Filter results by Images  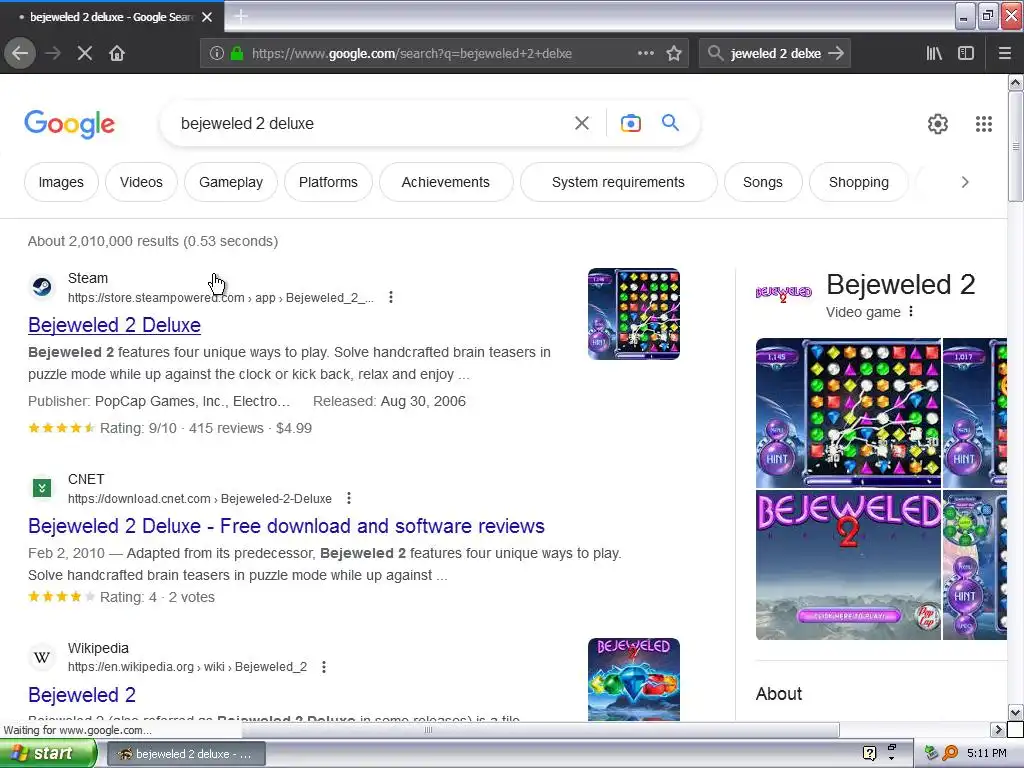pos(61,182)
